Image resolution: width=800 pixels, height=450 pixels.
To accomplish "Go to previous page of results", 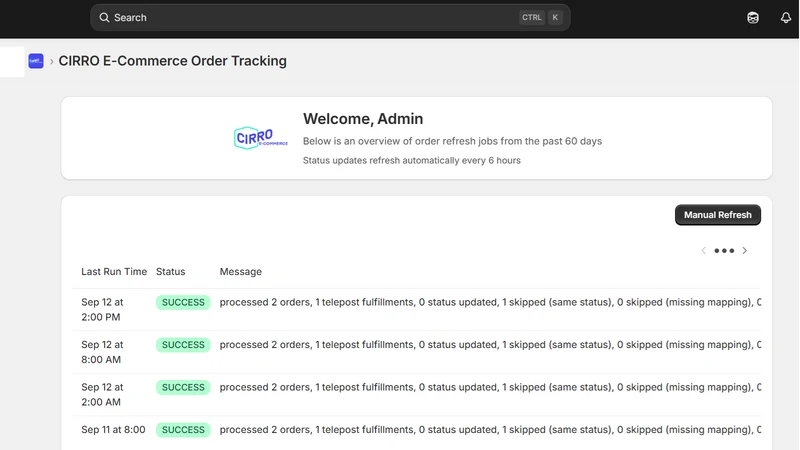I will click(x=704, y=251).
